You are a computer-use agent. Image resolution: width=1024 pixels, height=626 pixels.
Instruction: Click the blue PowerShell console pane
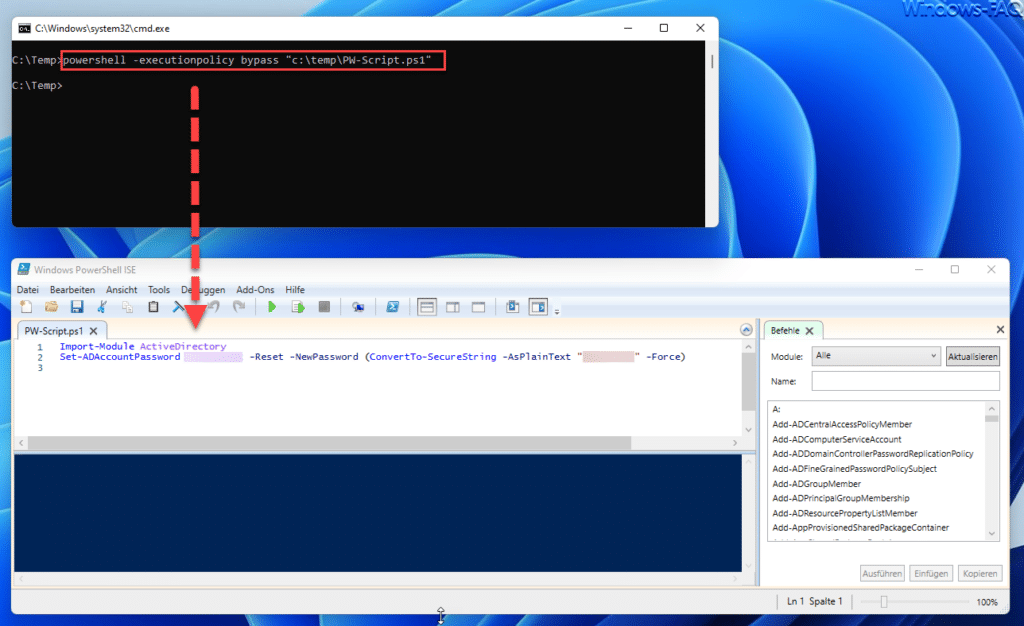[x=377, y=512]
